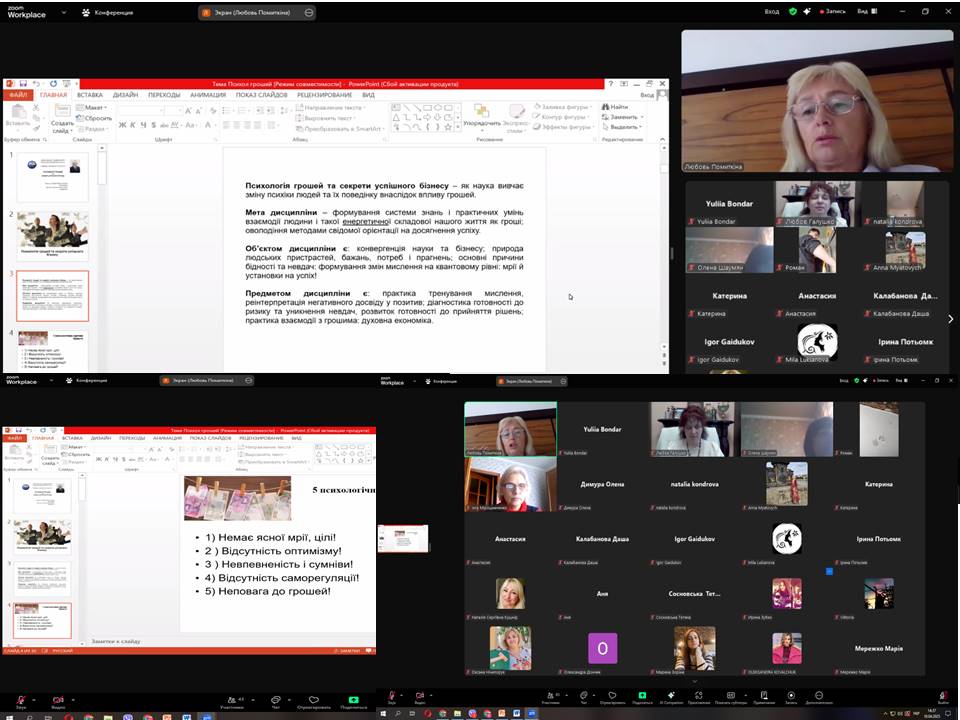Show next participants page with right arrow

pos(950,319)
